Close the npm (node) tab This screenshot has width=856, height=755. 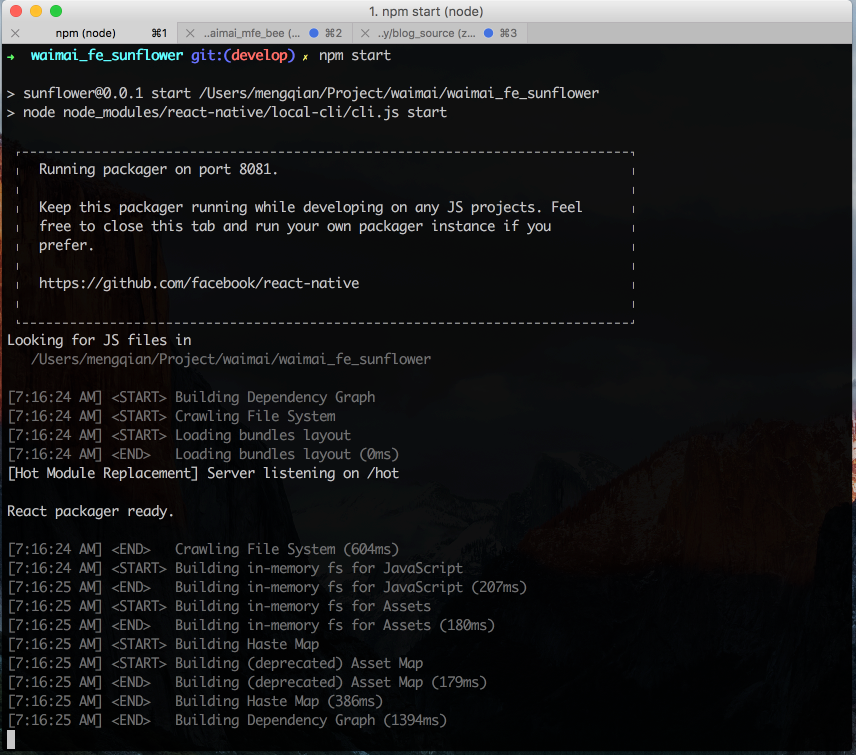pos(14,33)
